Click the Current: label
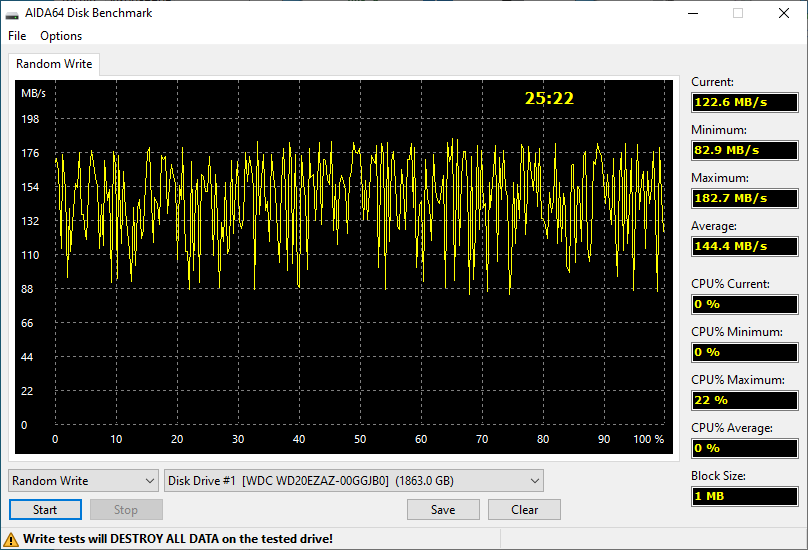 click(x=712, y=82)
